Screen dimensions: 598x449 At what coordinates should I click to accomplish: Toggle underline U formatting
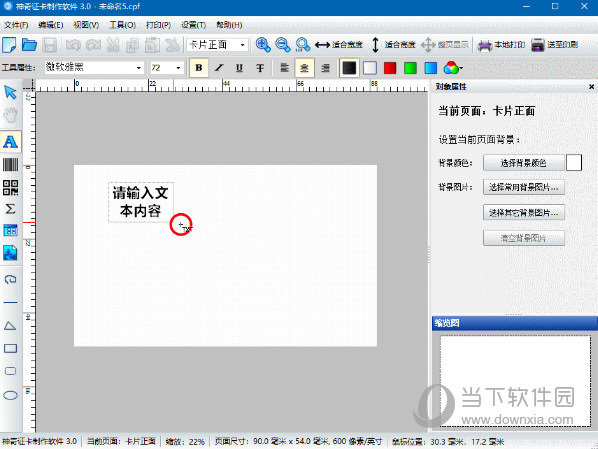tap(239, 68)
